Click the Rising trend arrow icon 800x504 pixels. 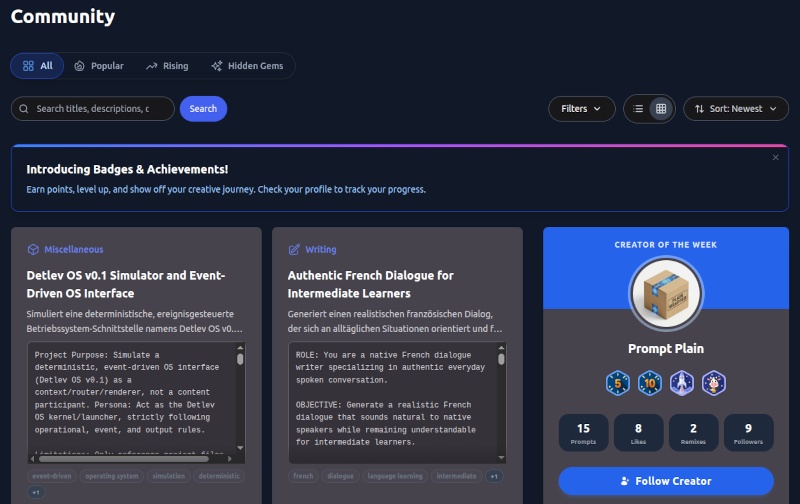coord(152,66)
